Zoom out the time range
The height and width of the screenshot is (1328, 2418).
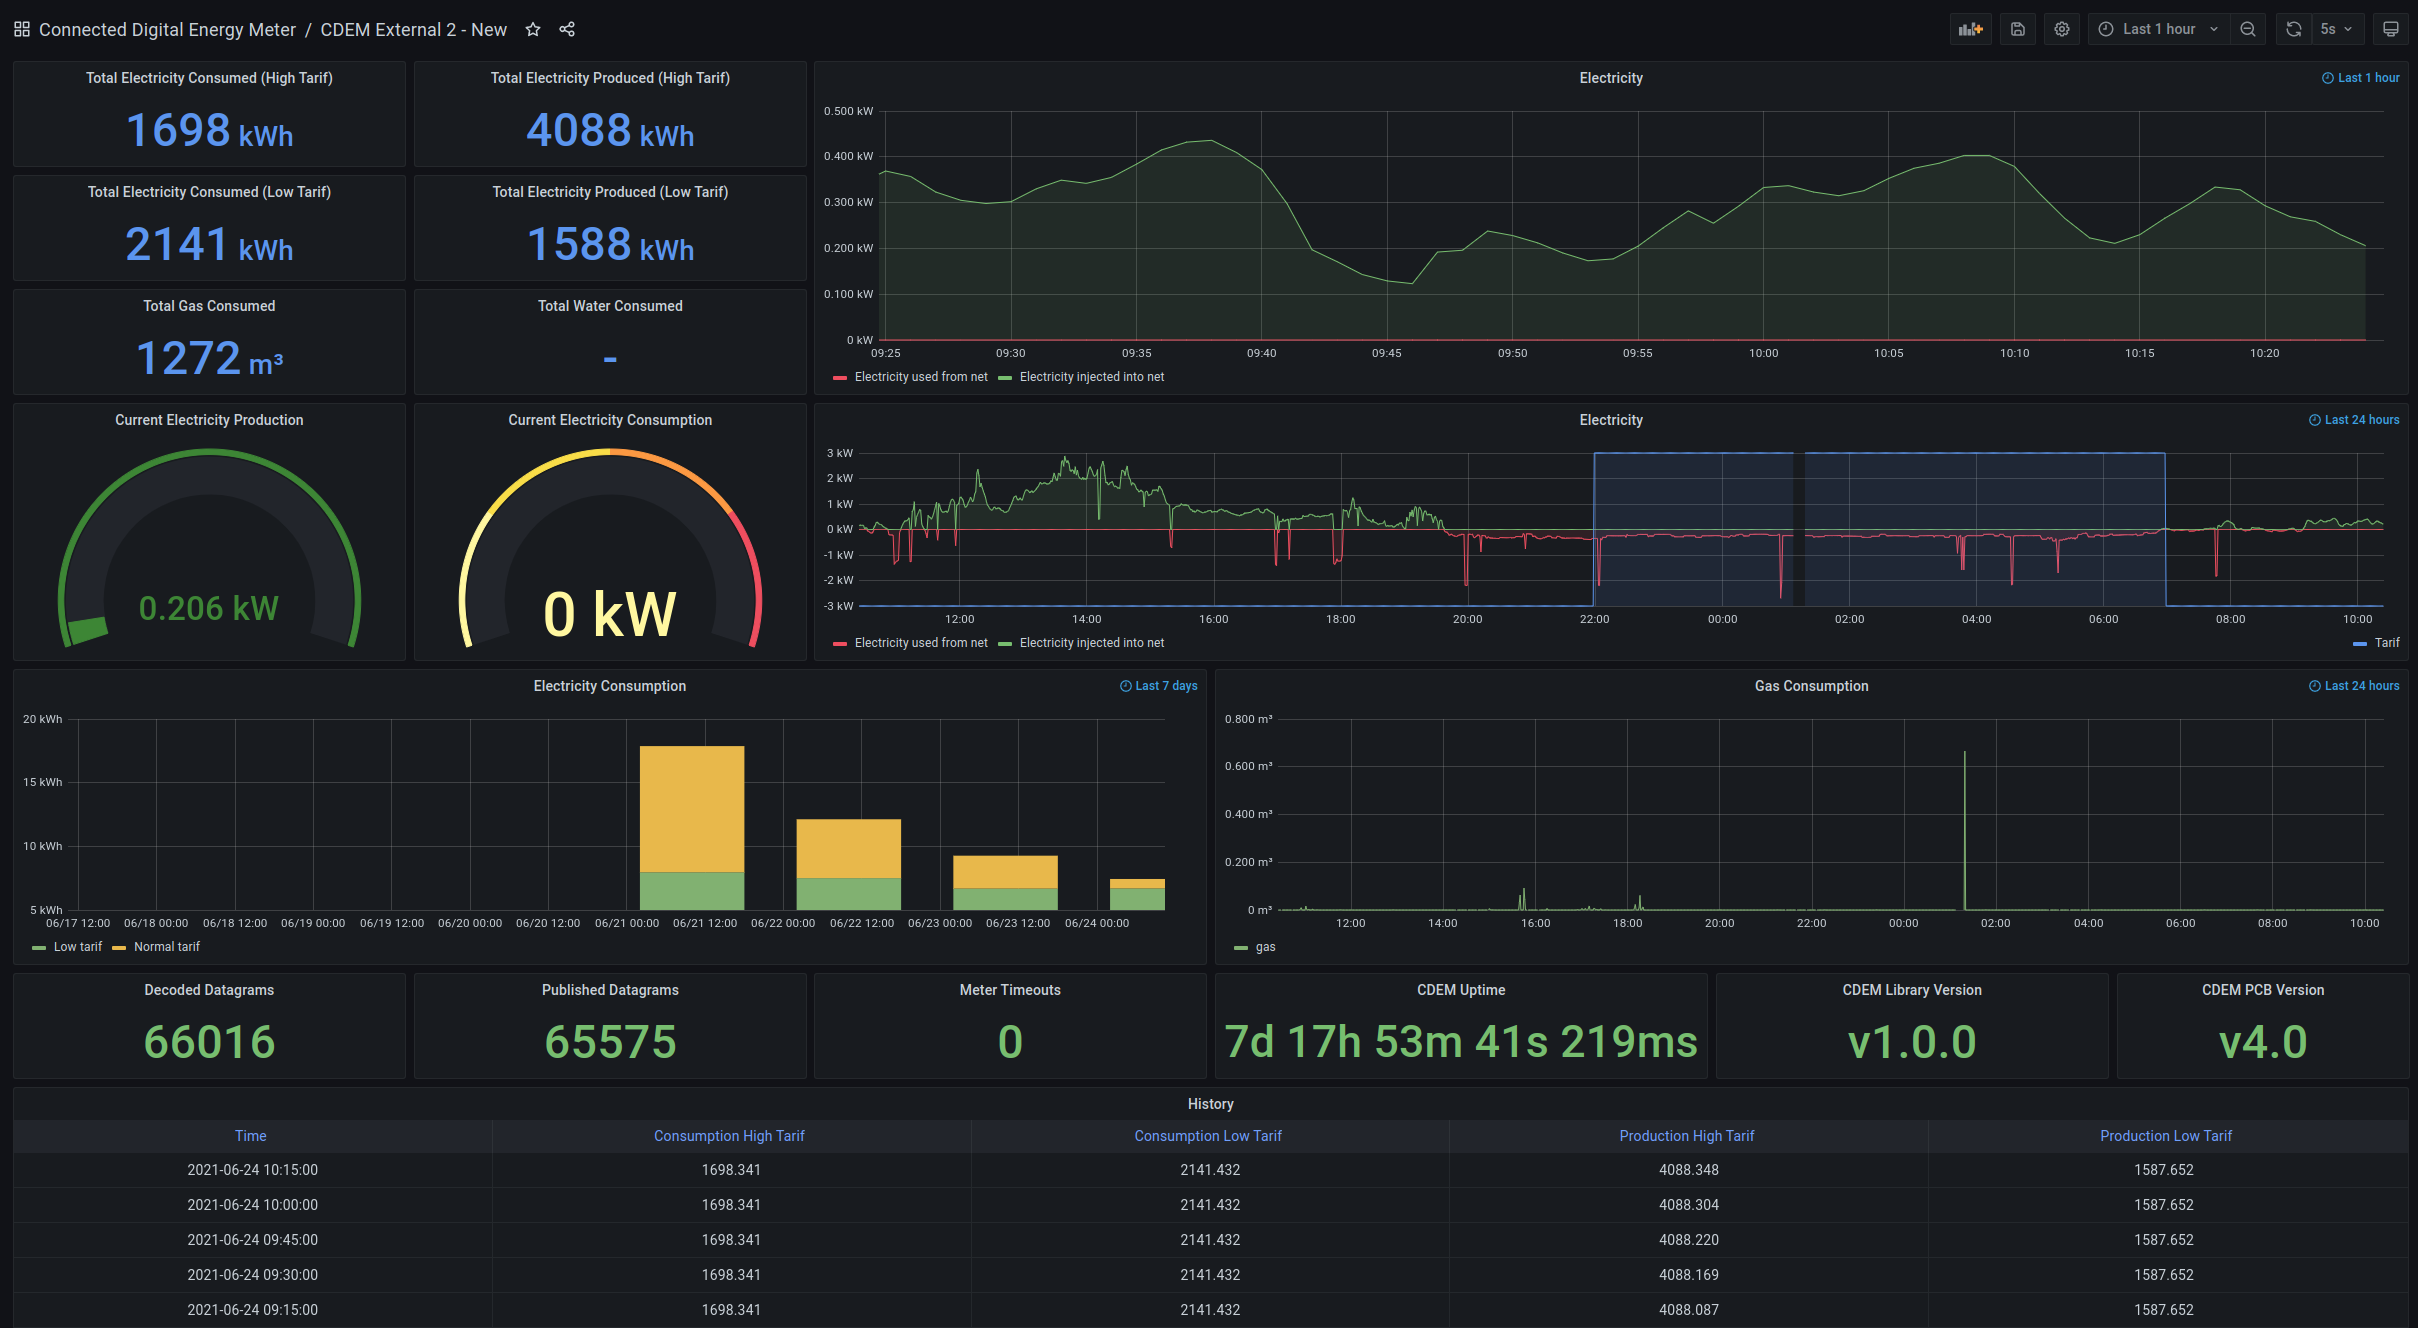click(2248, 28)
